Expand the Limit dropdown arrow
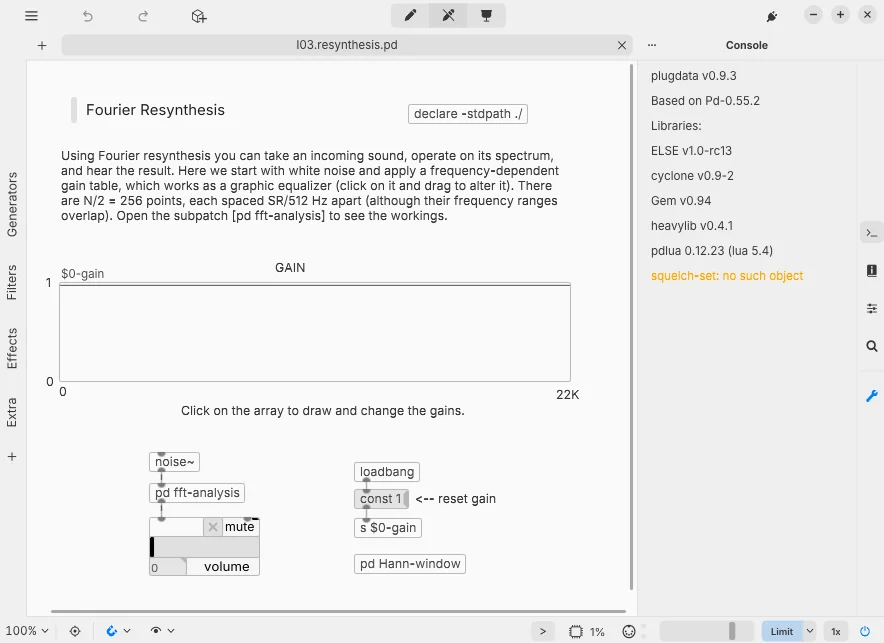 (x=810, y=631)
